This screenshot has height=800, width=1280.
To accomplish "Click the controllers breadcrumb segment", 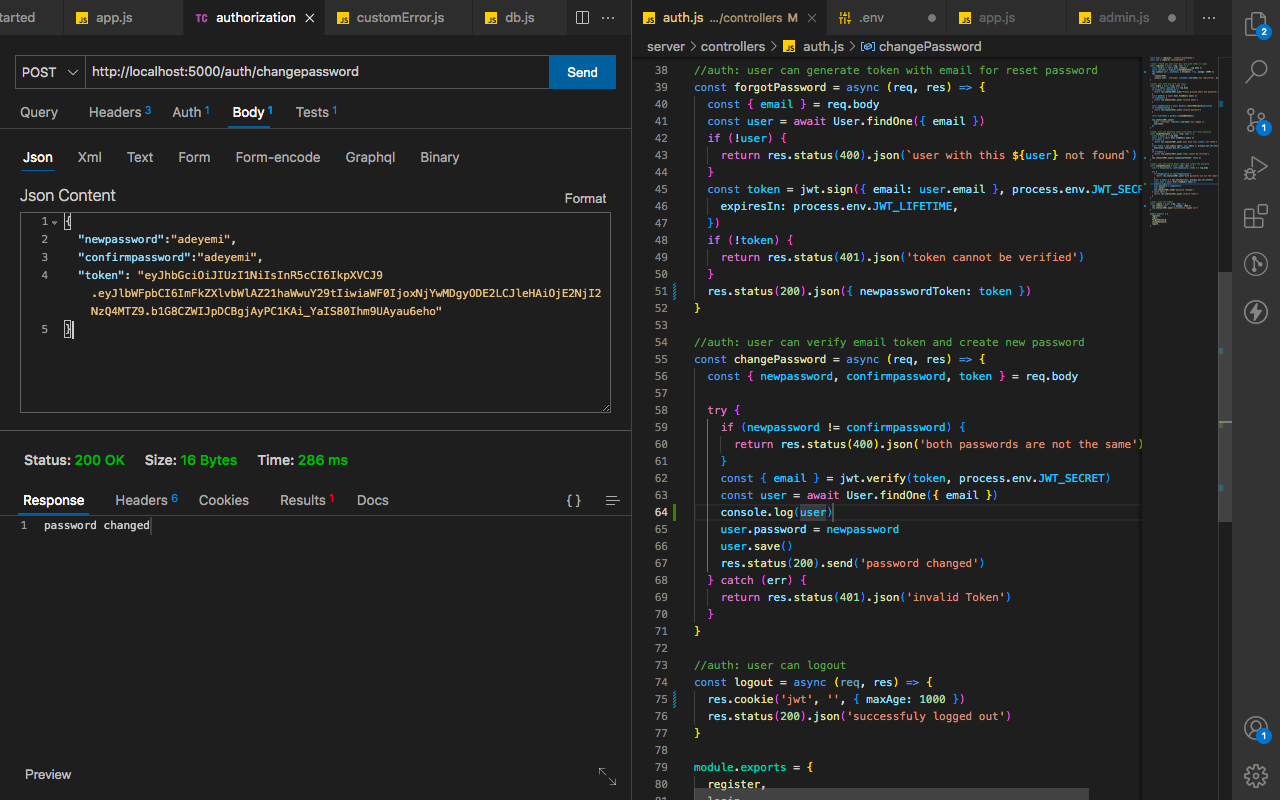I will pyautogui.click(x=733, y=46).
